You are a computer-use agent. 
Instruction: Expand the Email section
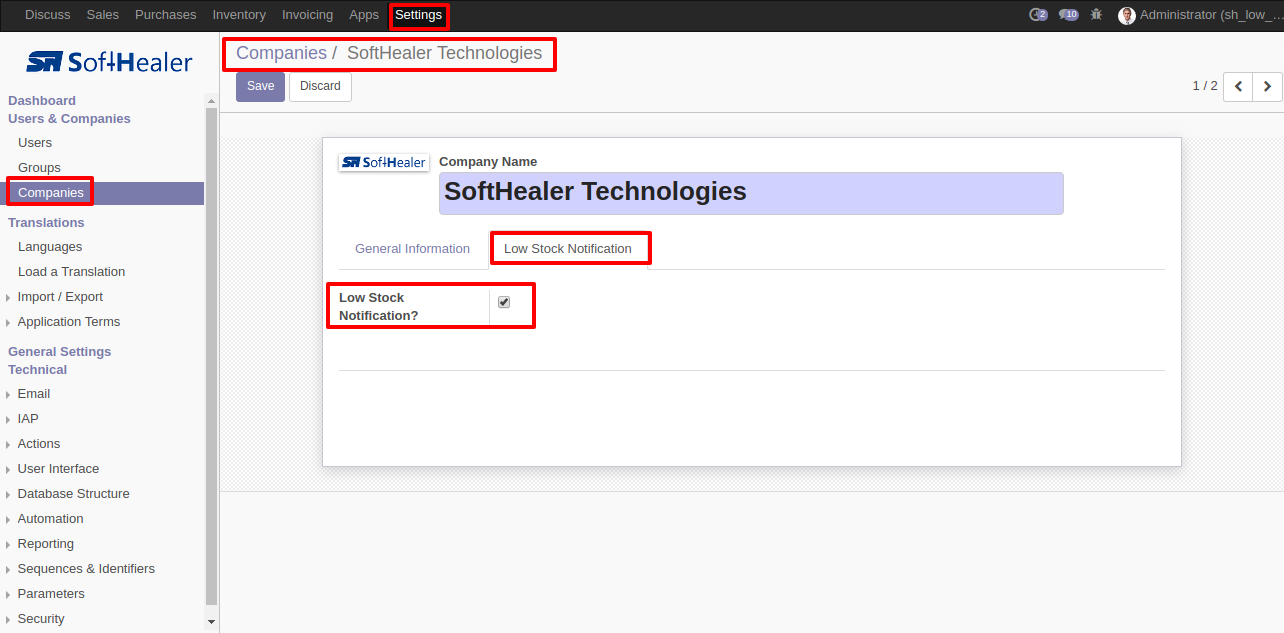tap(33, 394)
